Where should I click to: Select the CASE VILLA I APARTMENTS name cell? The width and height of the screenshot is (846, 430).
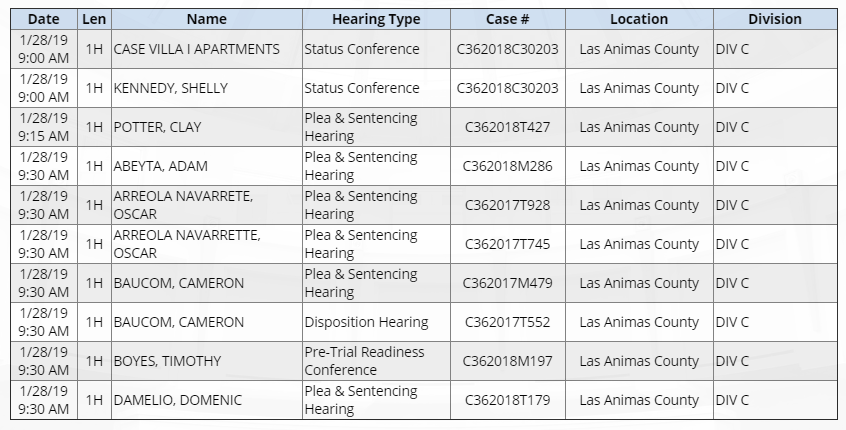click(x=207, y=49)
